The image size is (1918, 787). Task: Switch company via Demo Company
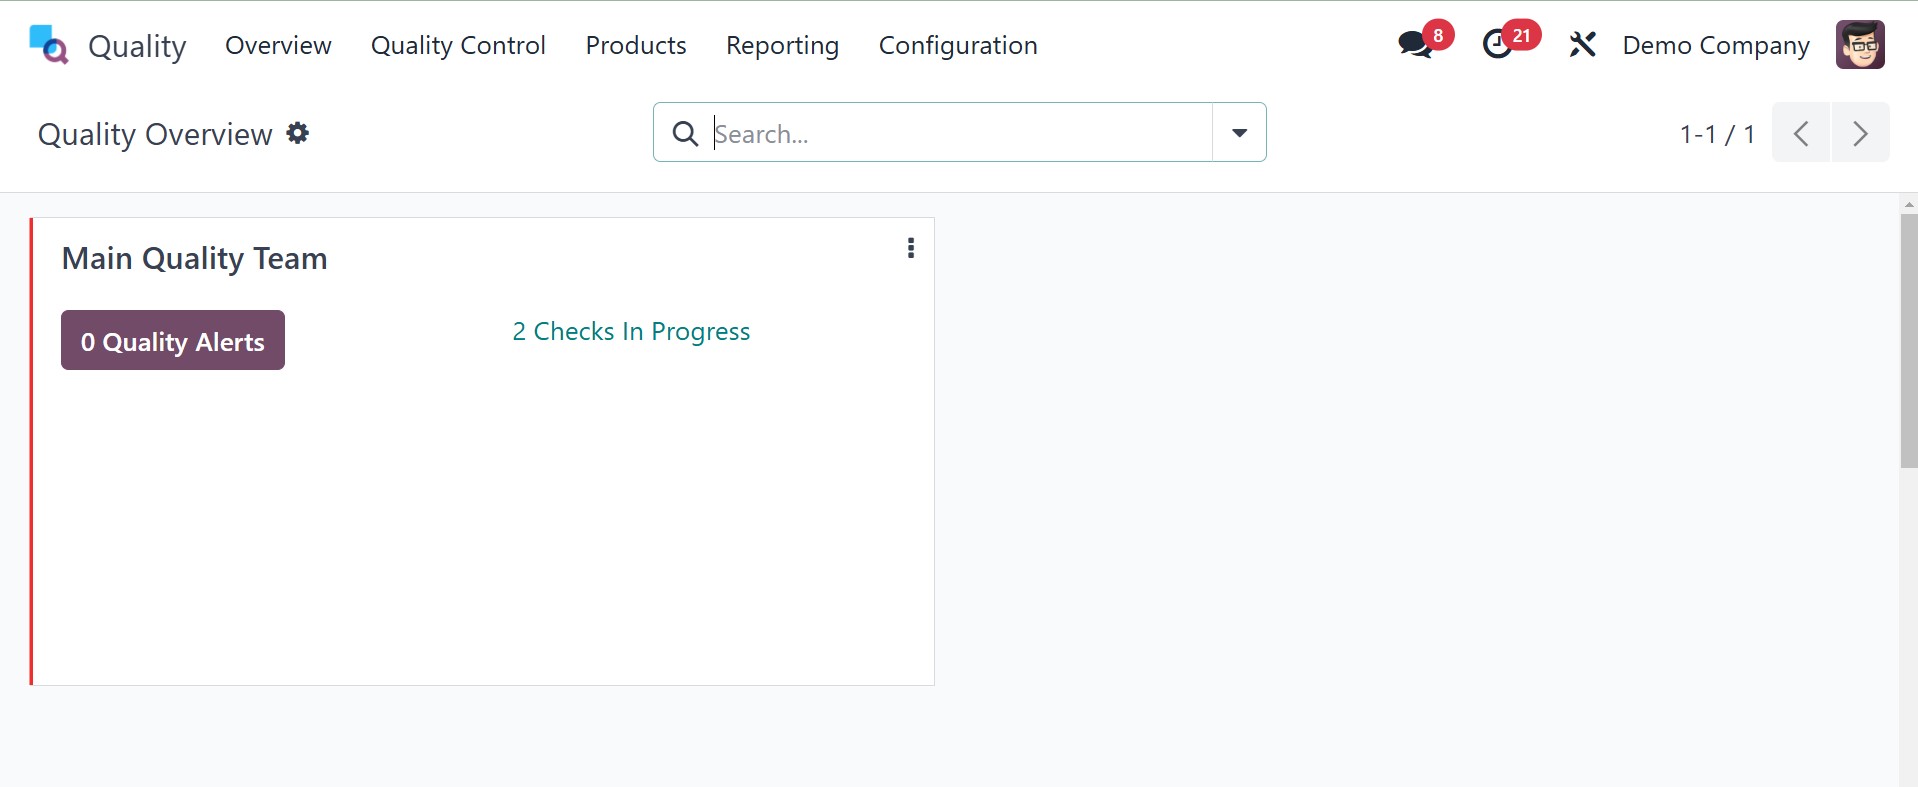coord(1716,45)
